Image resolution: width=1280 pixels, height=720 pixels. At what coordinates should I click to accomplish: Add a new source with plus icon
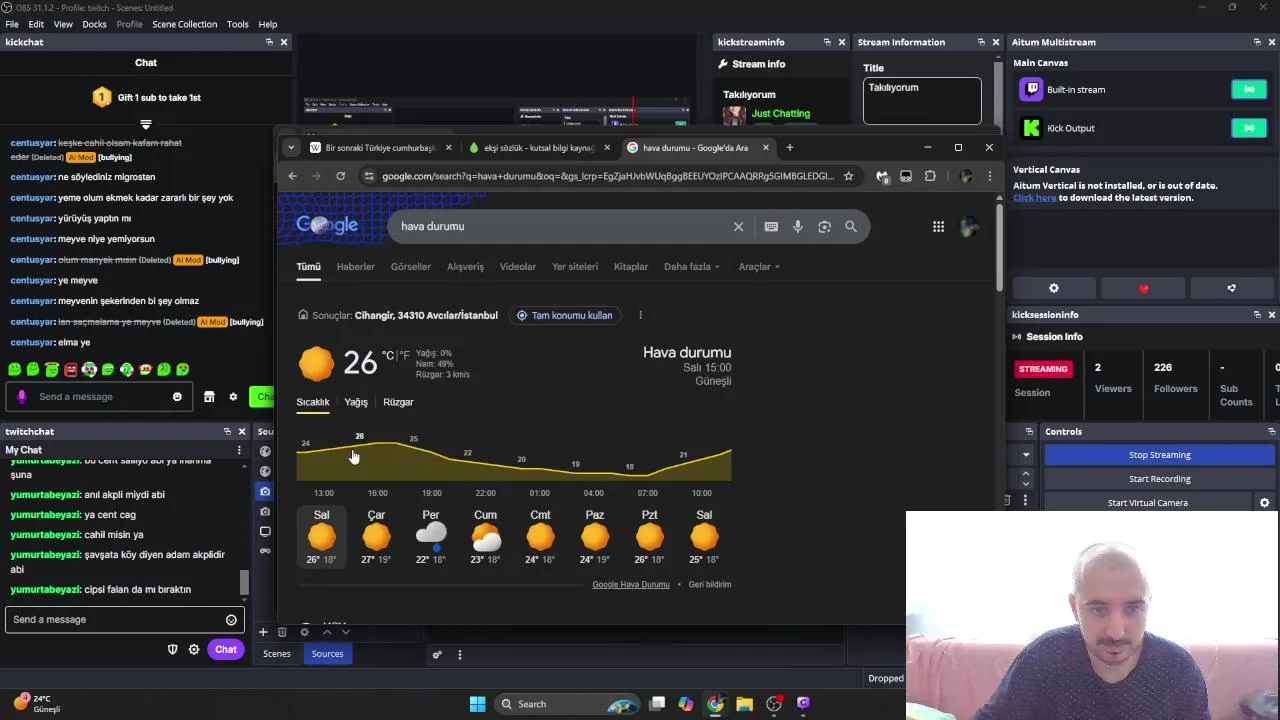[x=263, y=632]
